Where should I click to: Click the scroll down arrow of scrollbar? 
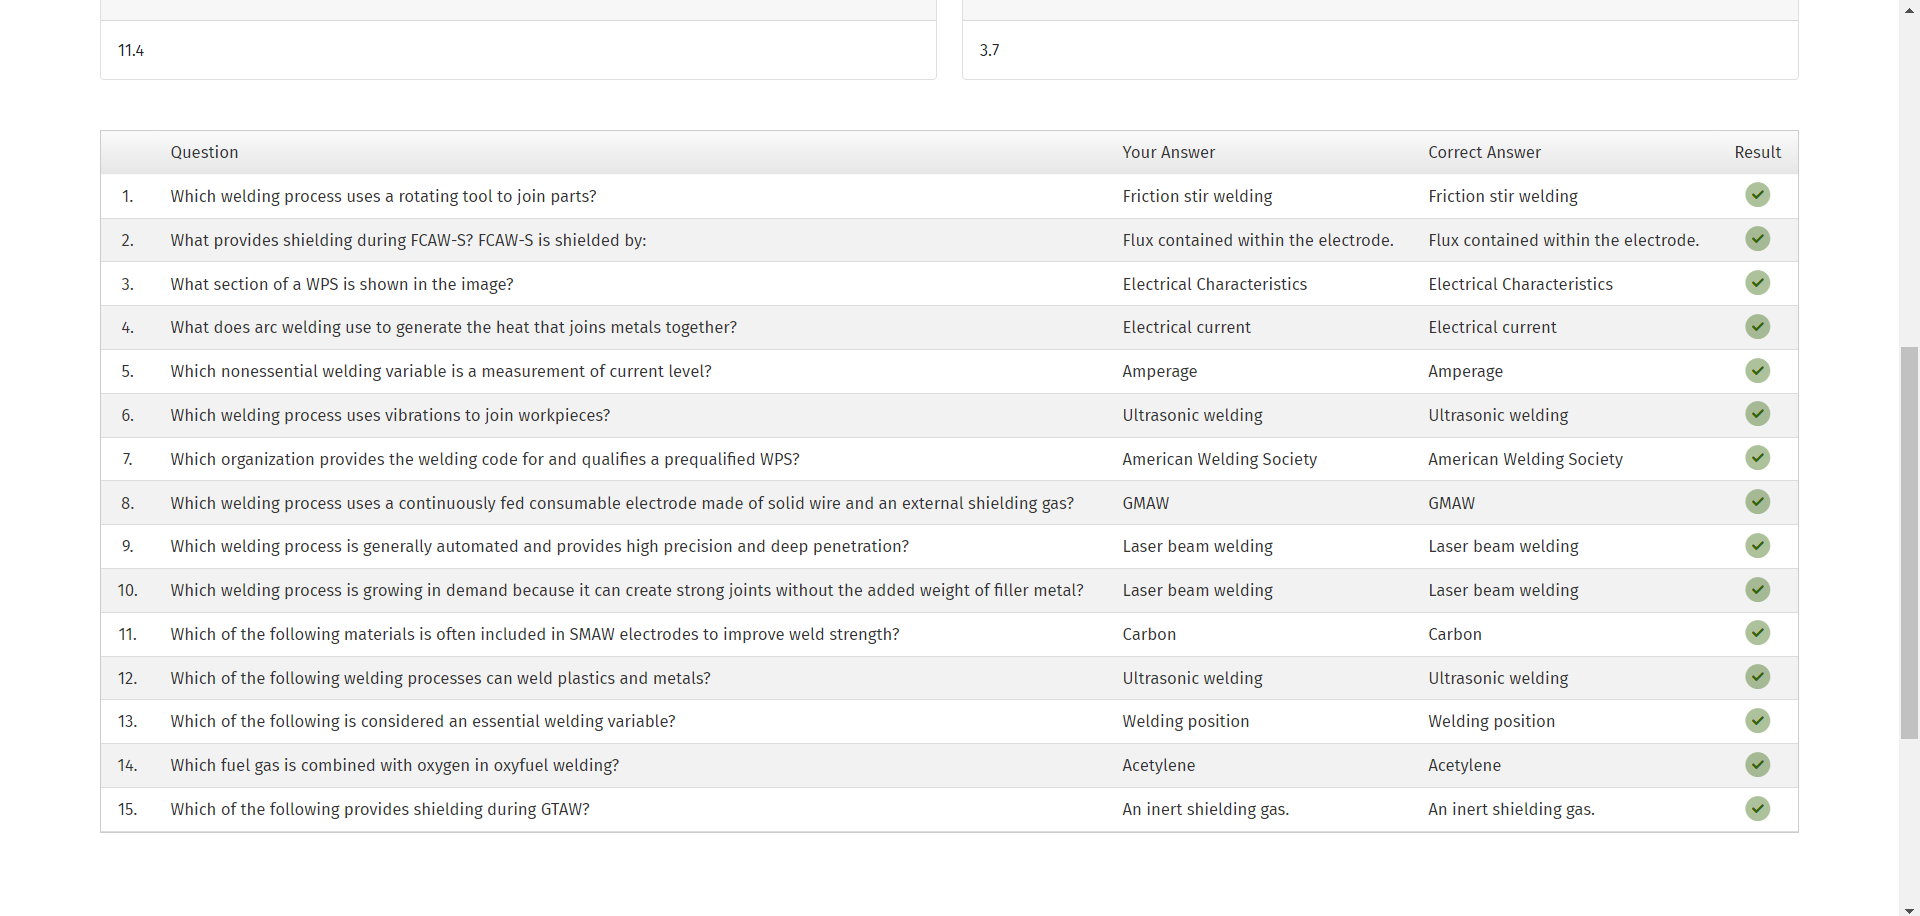tap(1910, 910)
